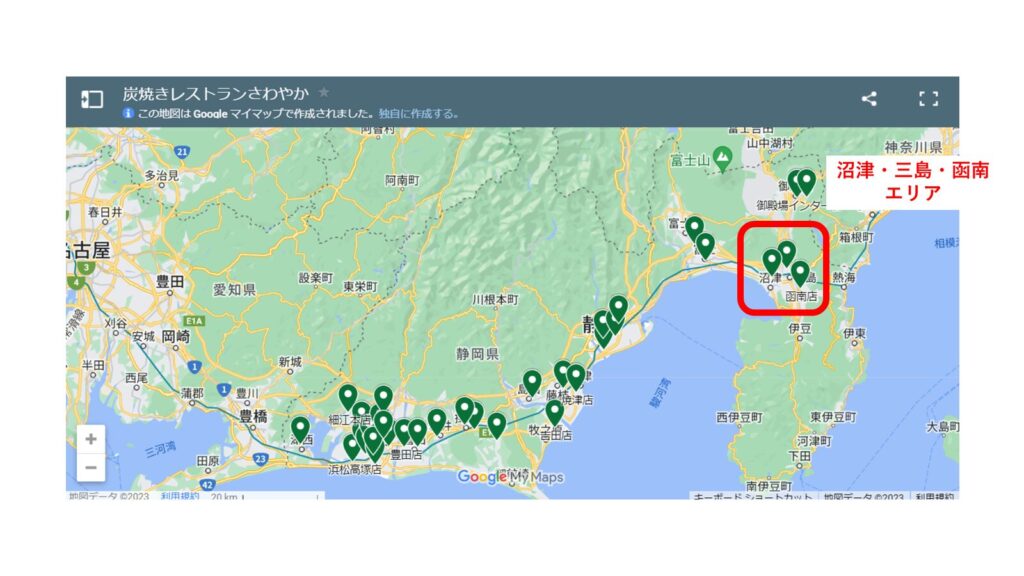Viewport: 1024px width, 576px height.
Task: Zoom out with the minus button
Action: point(91,468)
